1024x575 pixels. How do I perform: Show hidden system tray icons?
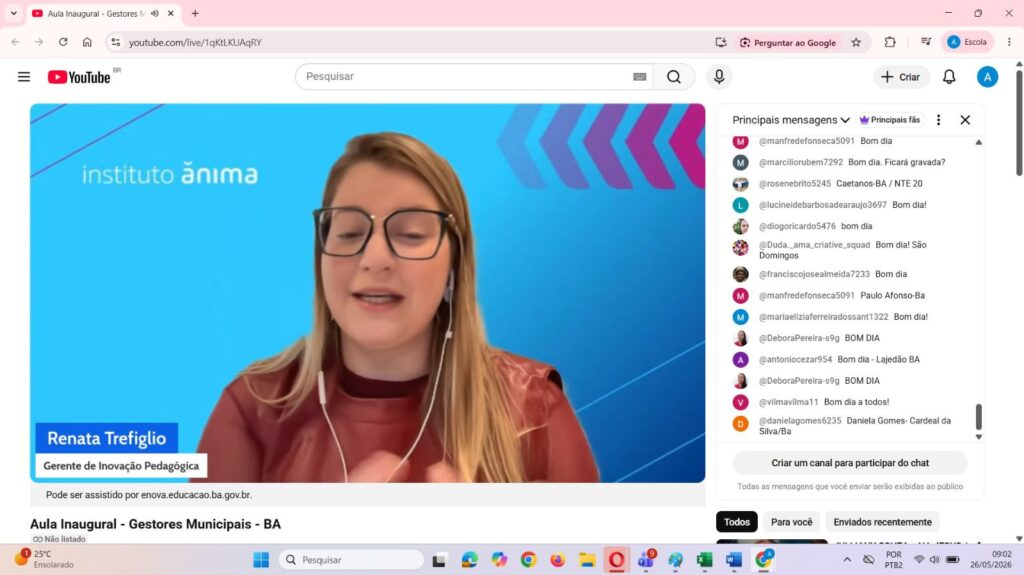(847, 560)
